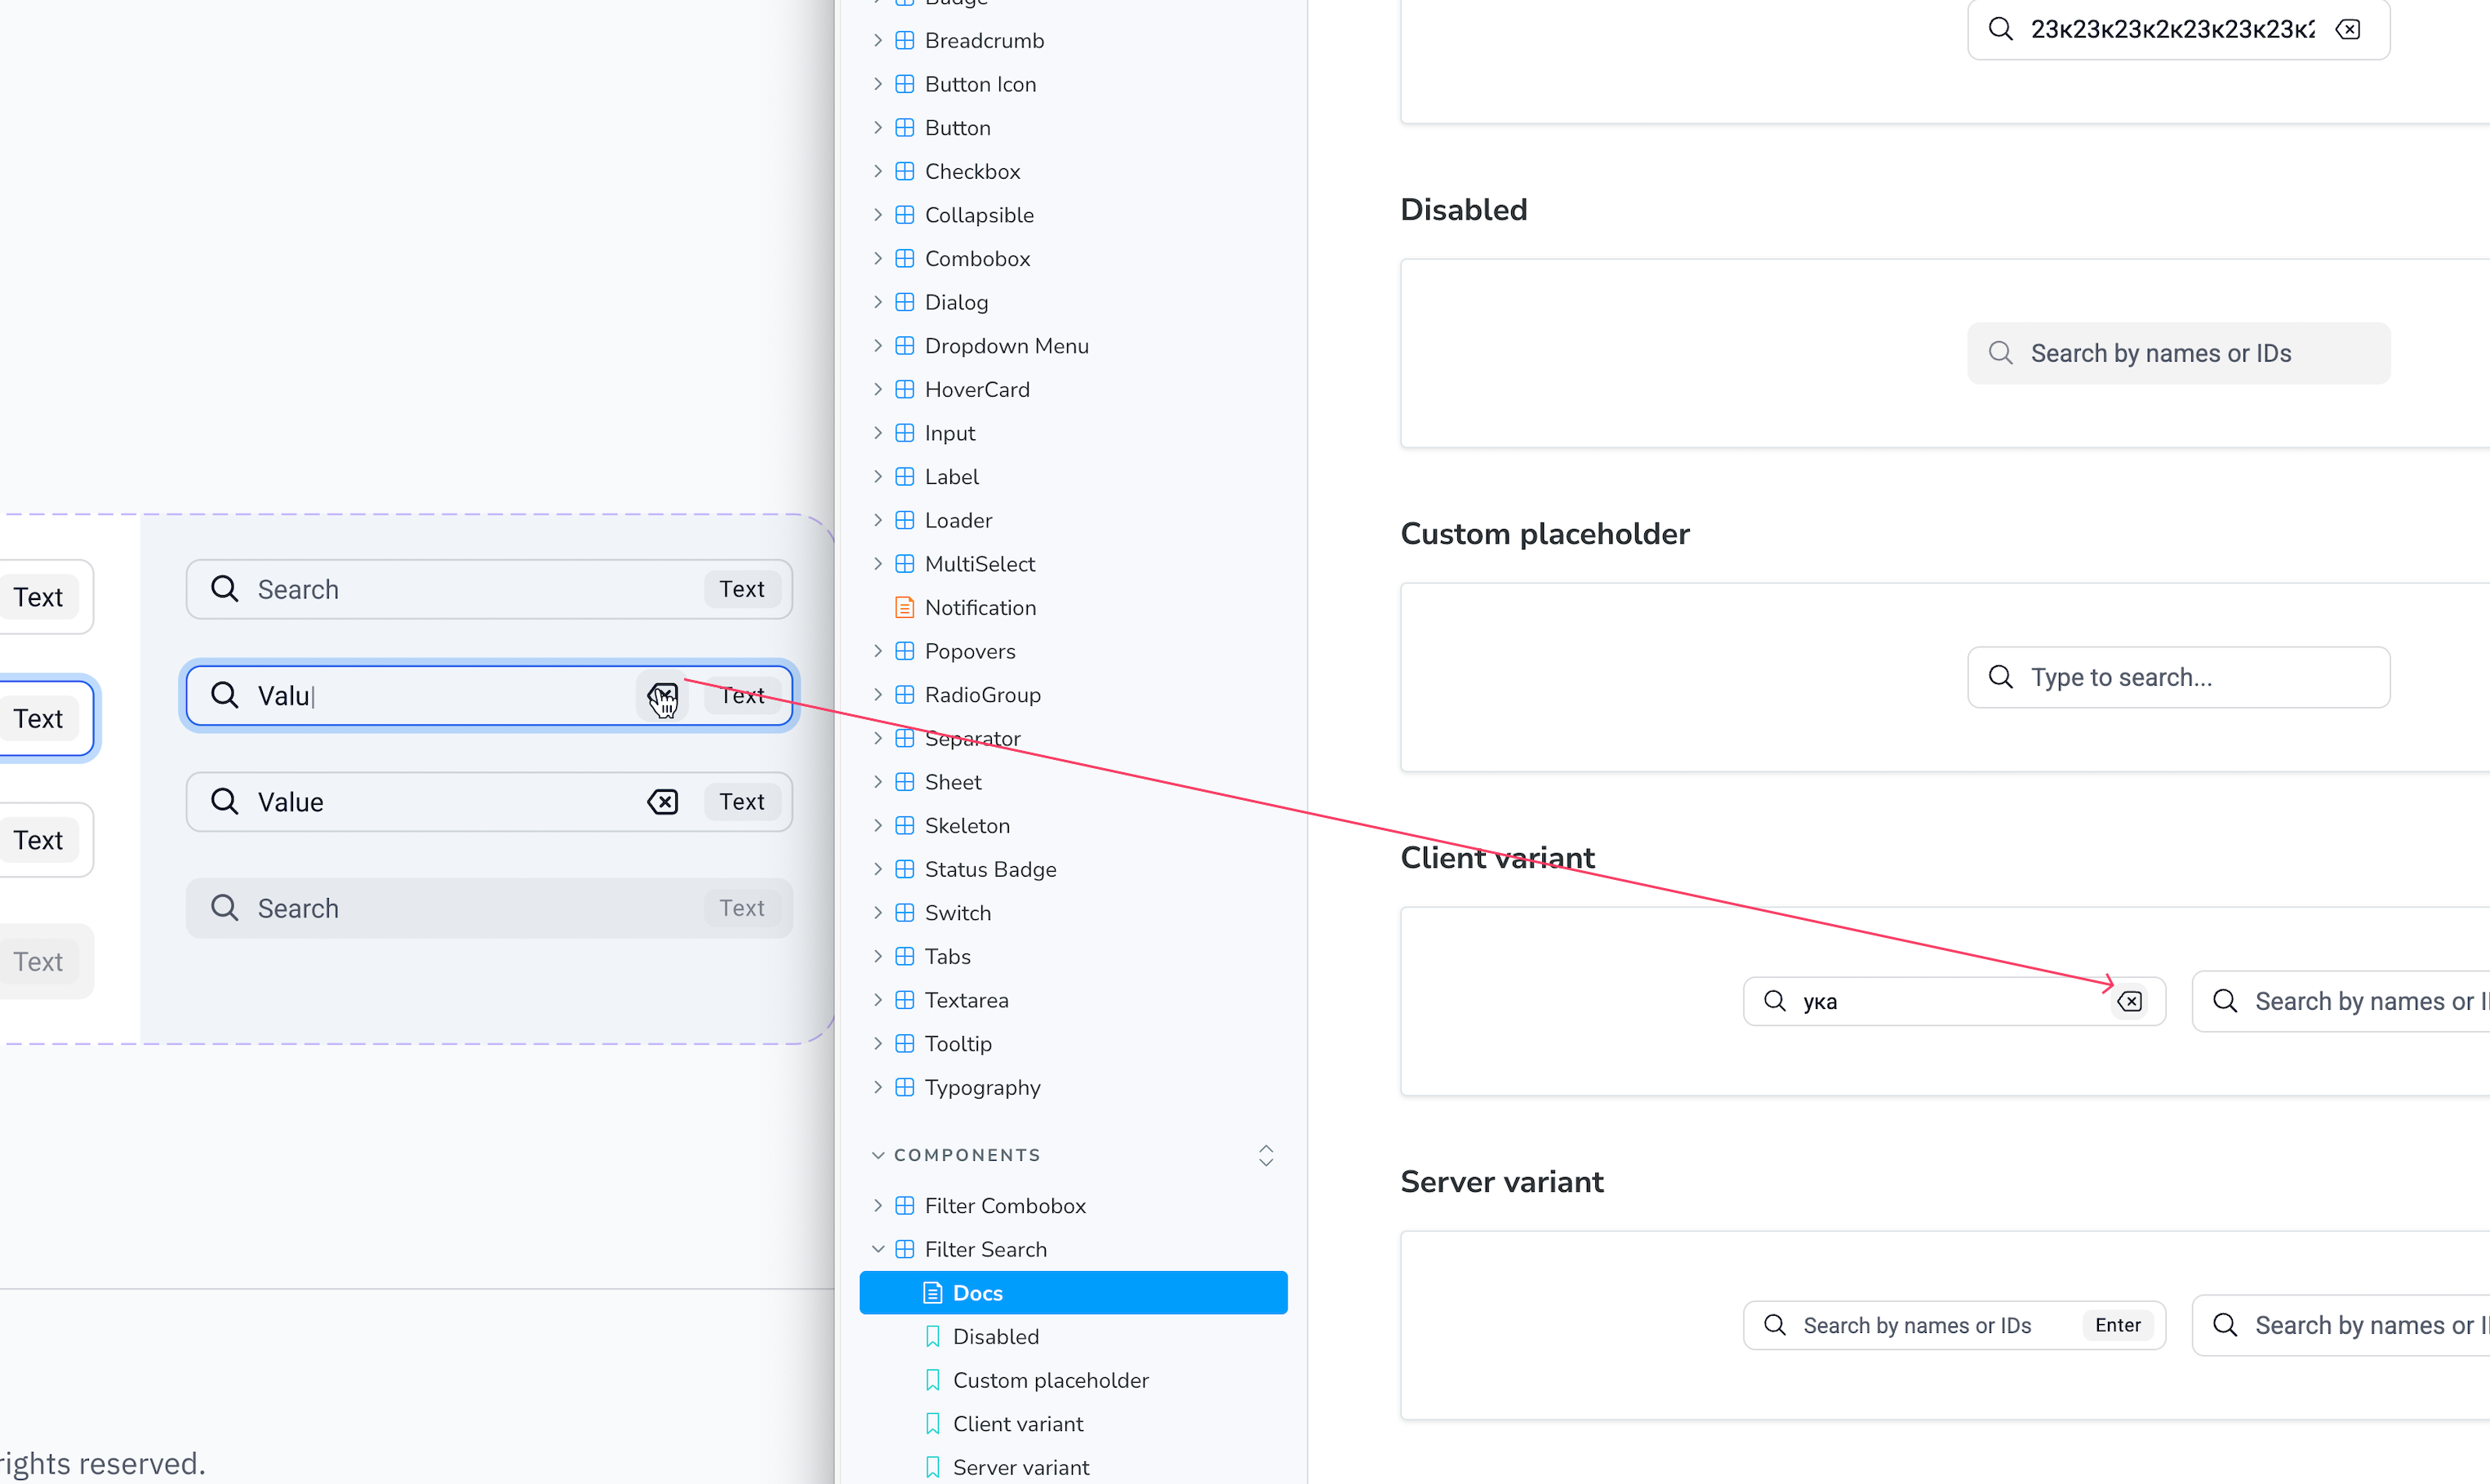Viewport: 2490px width, 1484px height.
Task: Click the Enter badge in Server variant search
Action: [x=2117, y=1324]
